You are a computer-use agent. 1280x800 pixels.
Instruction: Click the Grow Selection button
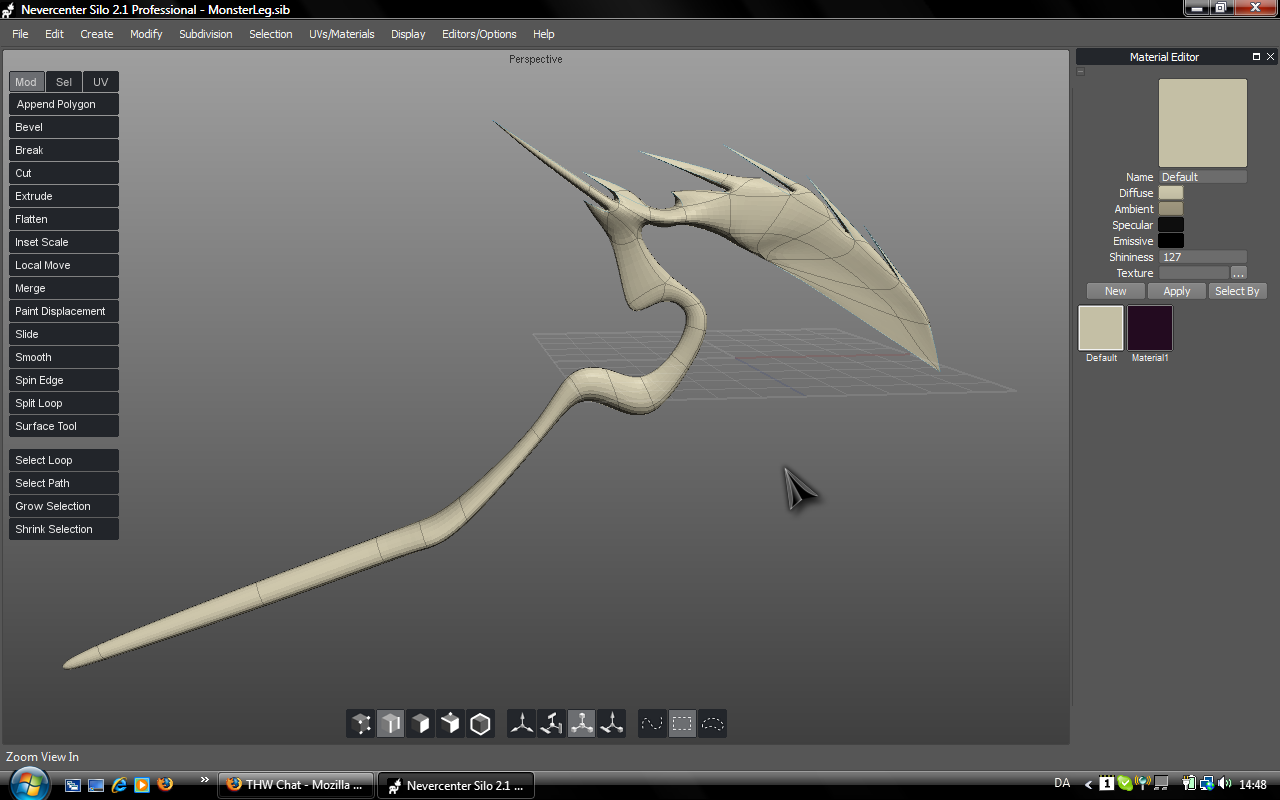pyautogui.click(x=64, y=506)
